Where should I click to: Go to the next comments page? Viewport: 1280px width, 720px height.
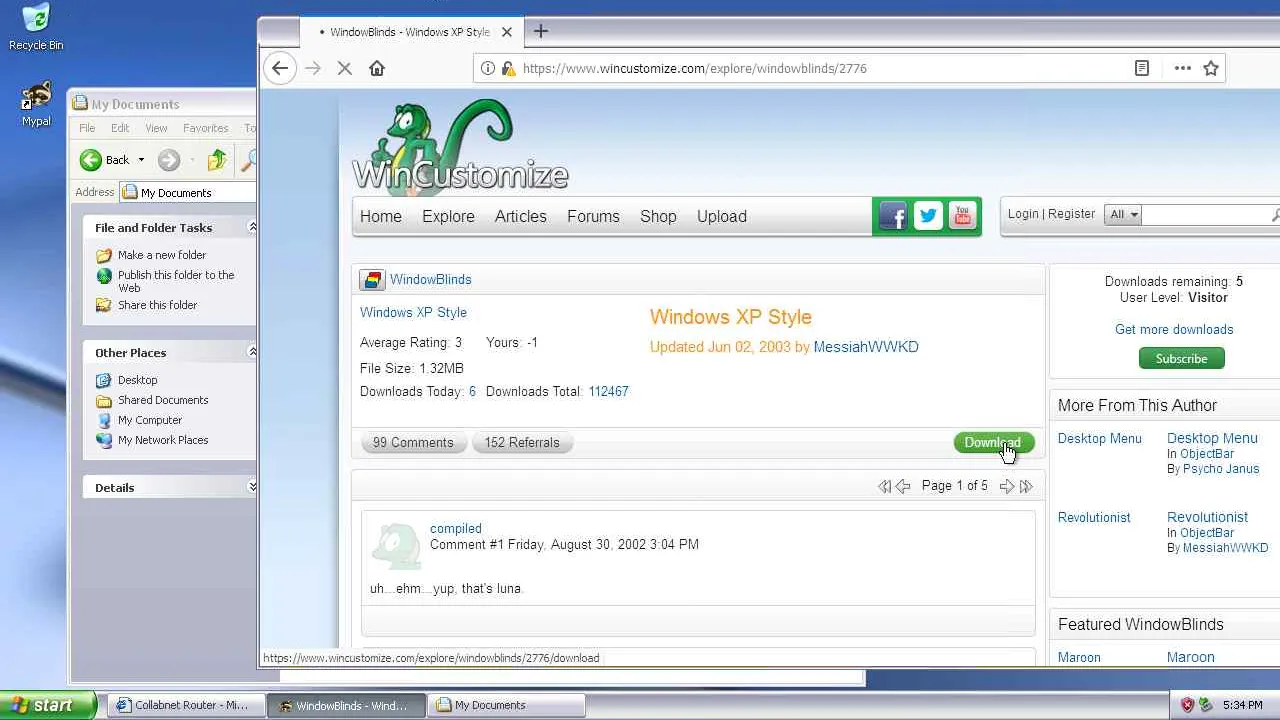1007,486
